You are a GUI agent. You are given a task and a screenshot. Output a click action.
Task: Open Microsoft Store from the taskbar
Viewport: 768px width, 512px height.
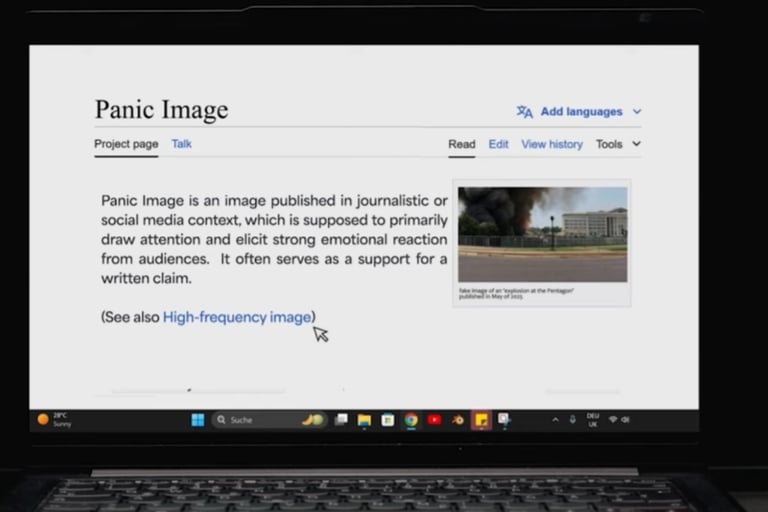387,420
